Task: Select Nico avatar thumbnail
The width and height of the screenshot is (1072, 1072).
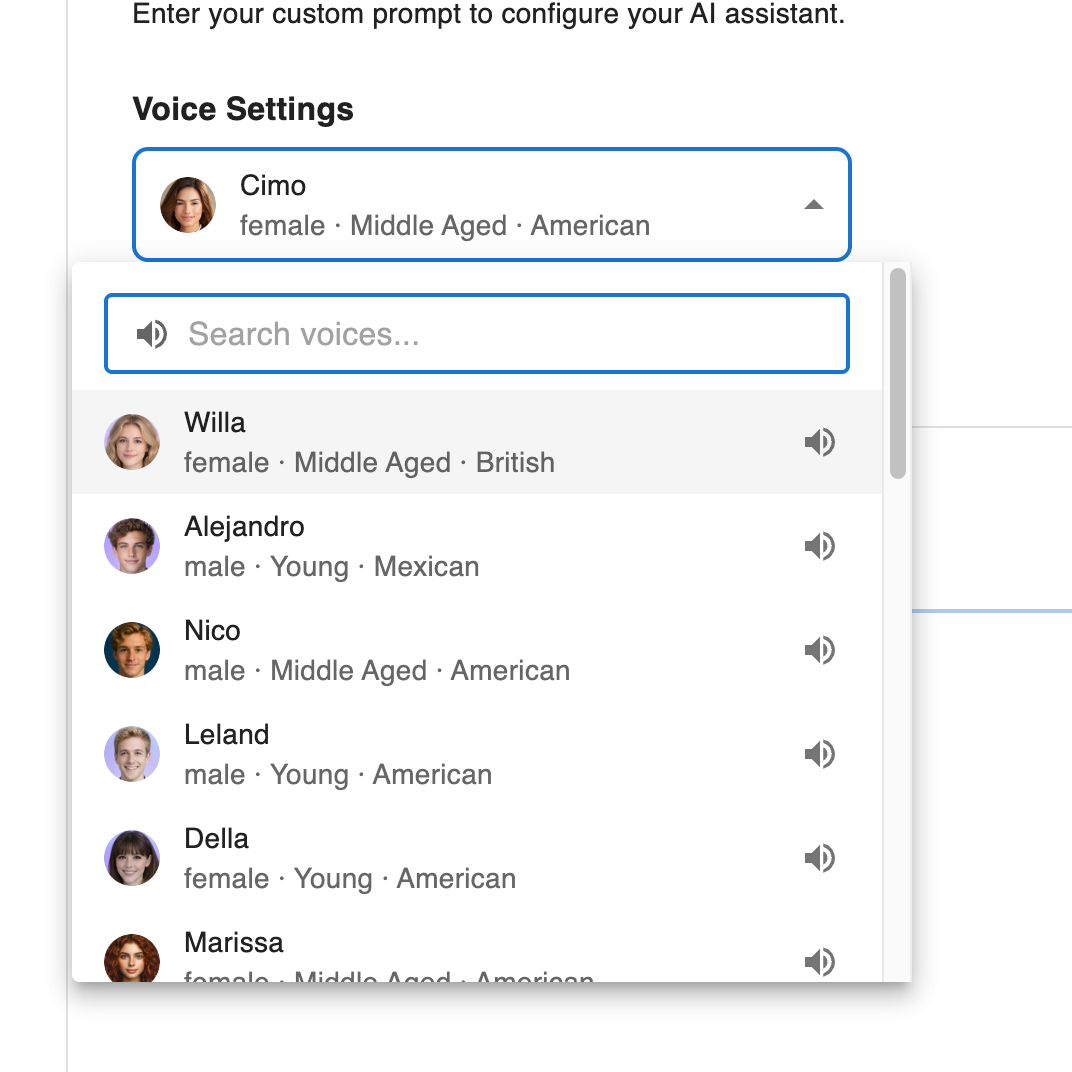Action: 132,649
